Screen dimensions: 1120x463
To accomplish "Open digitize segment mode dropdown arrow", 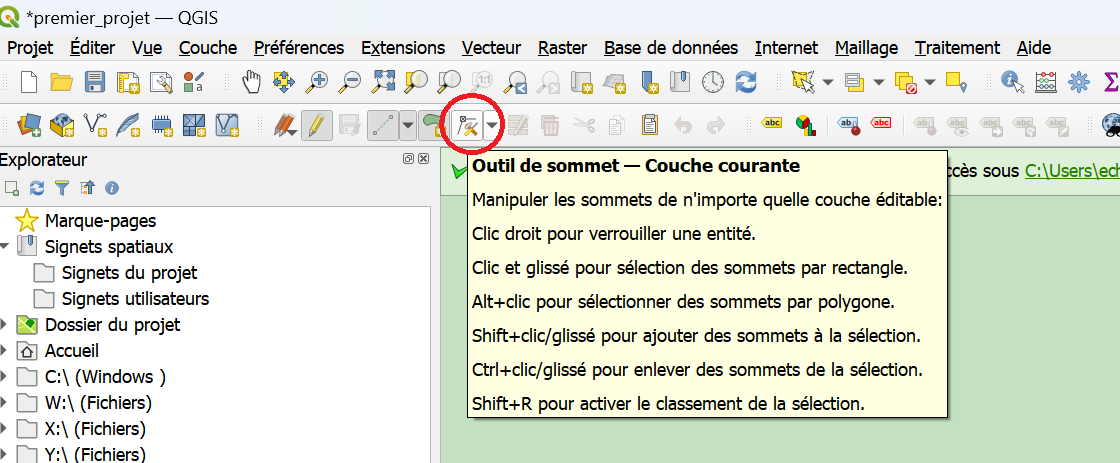I will (x=408, y=126).
